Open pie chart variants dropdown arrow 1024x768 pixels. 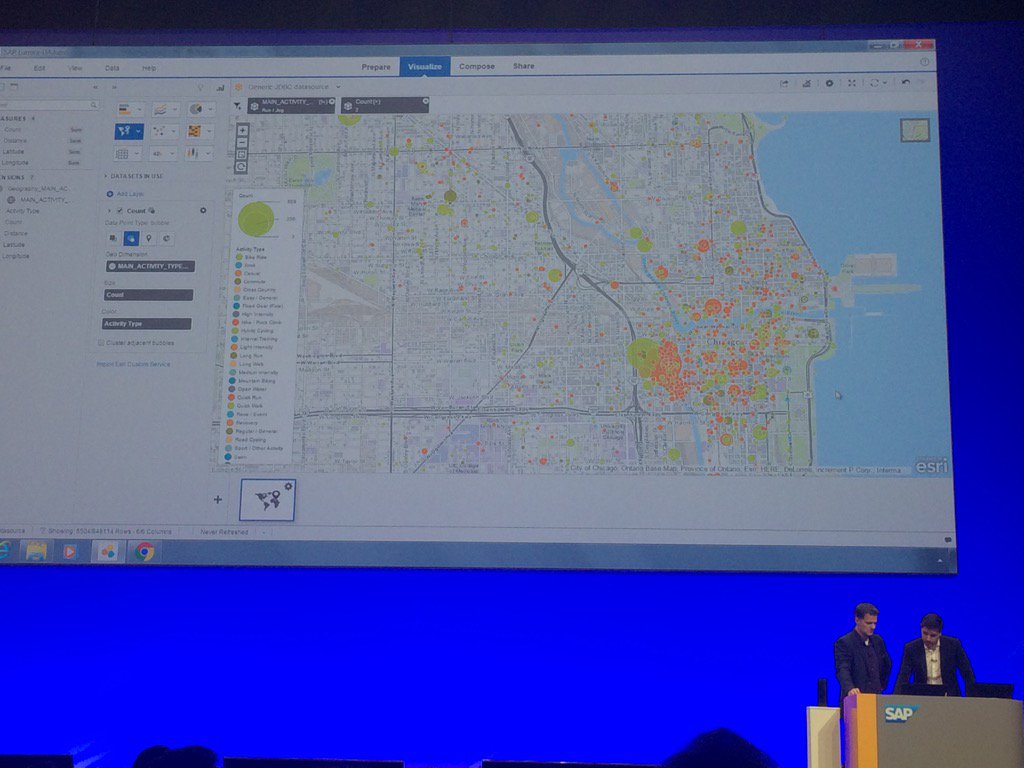tap(210, 109)
